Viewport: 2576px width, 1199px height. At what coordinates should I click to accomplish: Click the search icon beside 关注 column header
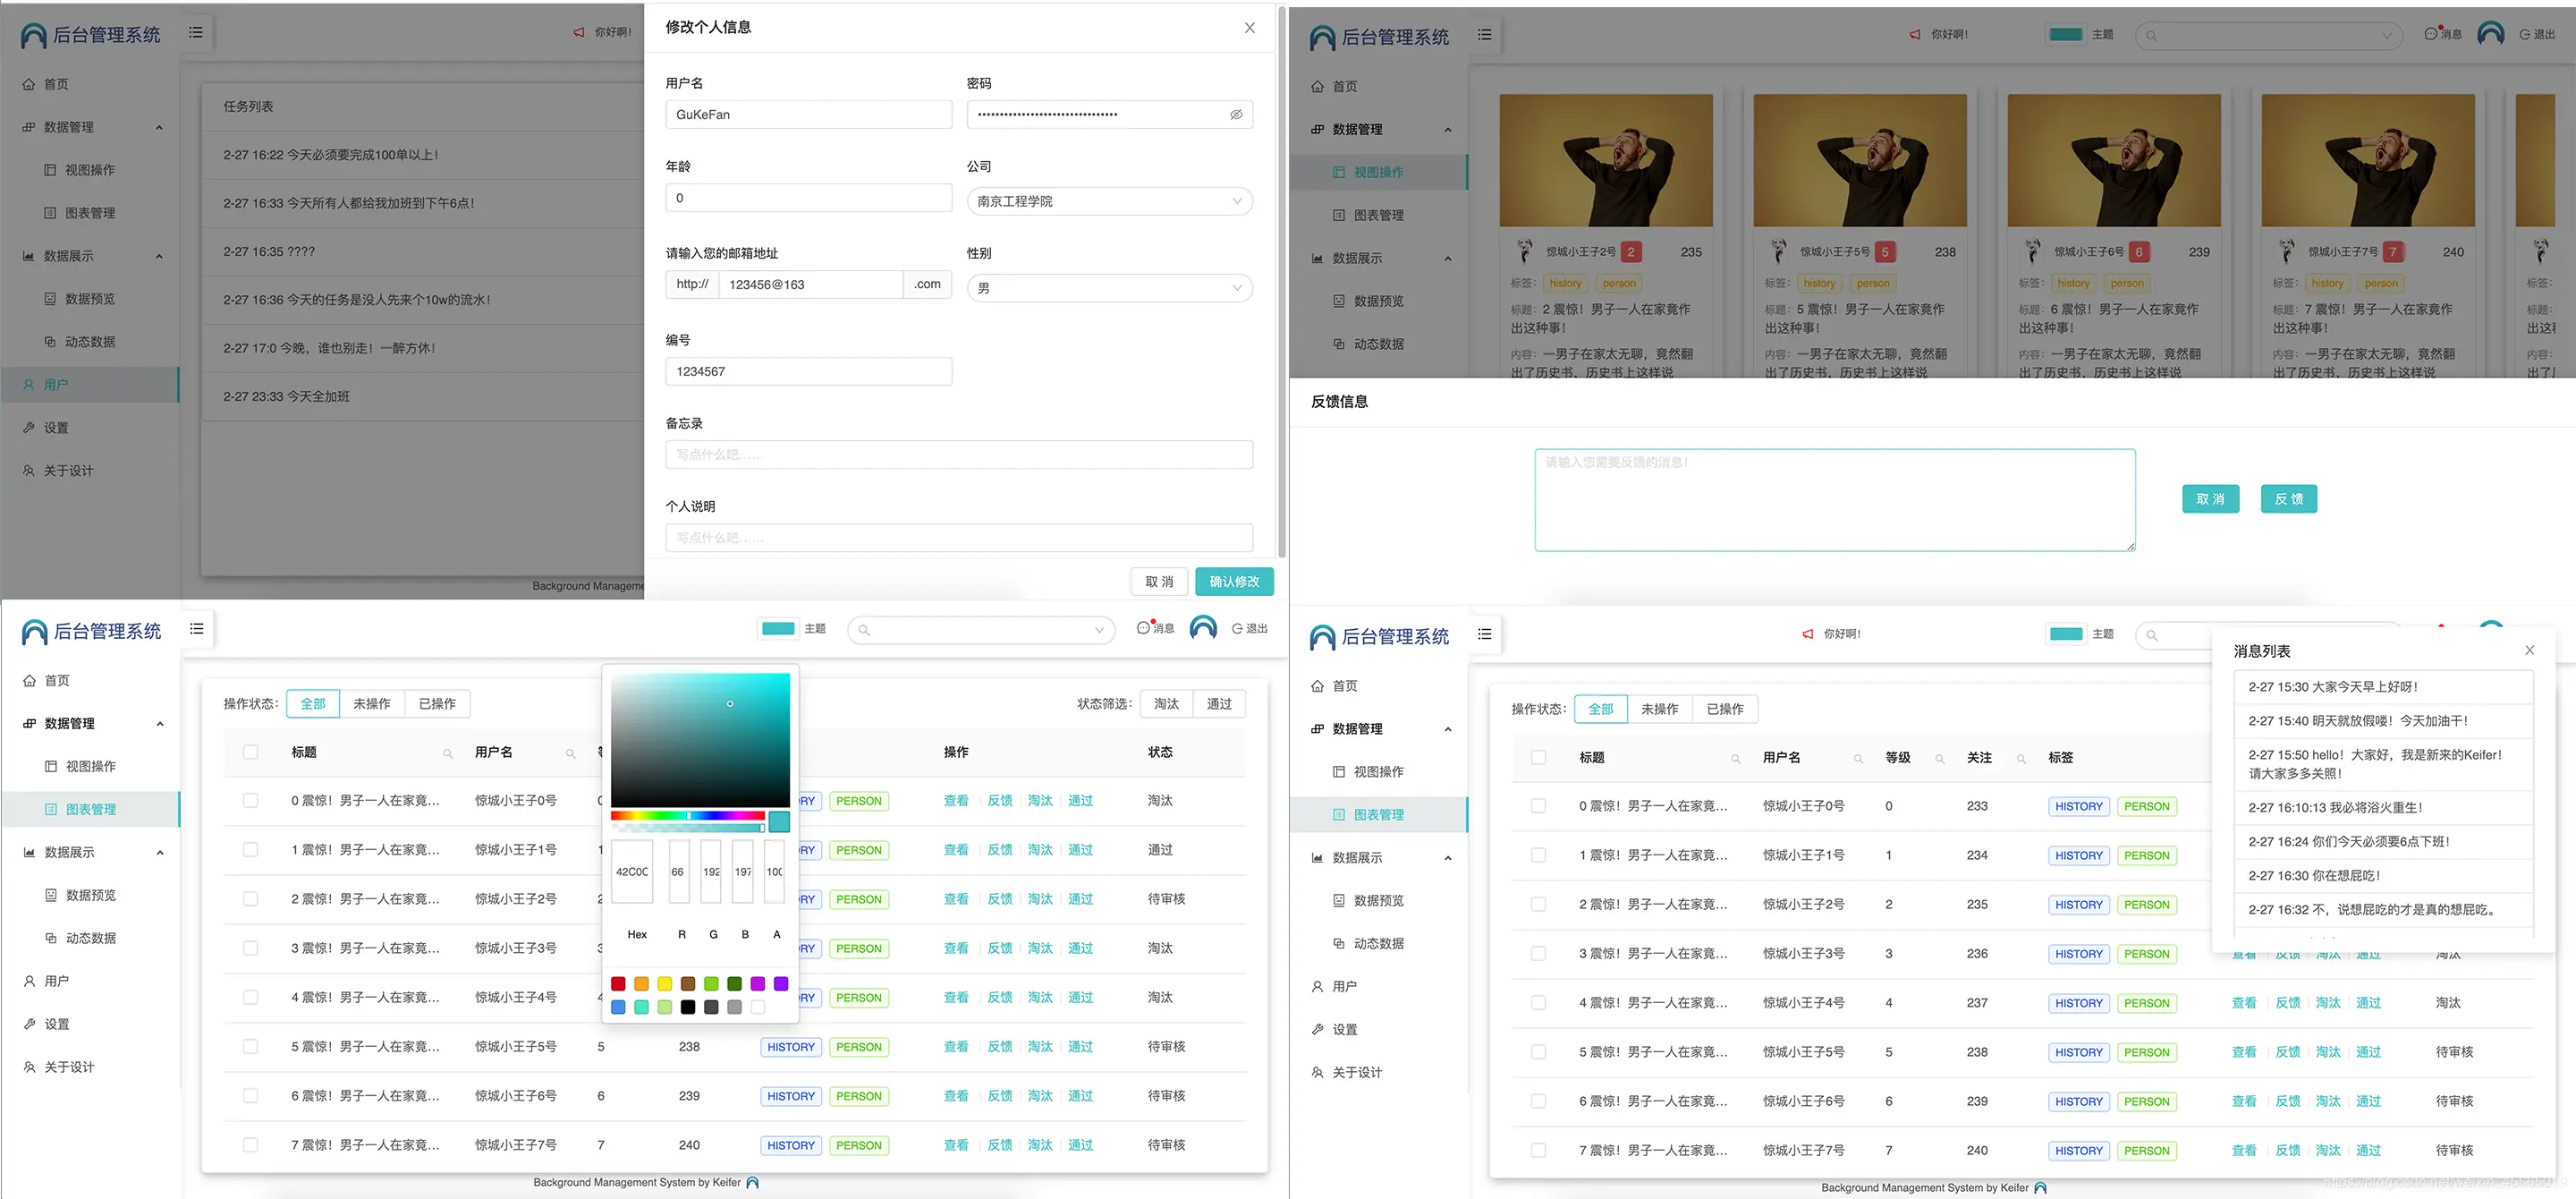[2021, 760]
